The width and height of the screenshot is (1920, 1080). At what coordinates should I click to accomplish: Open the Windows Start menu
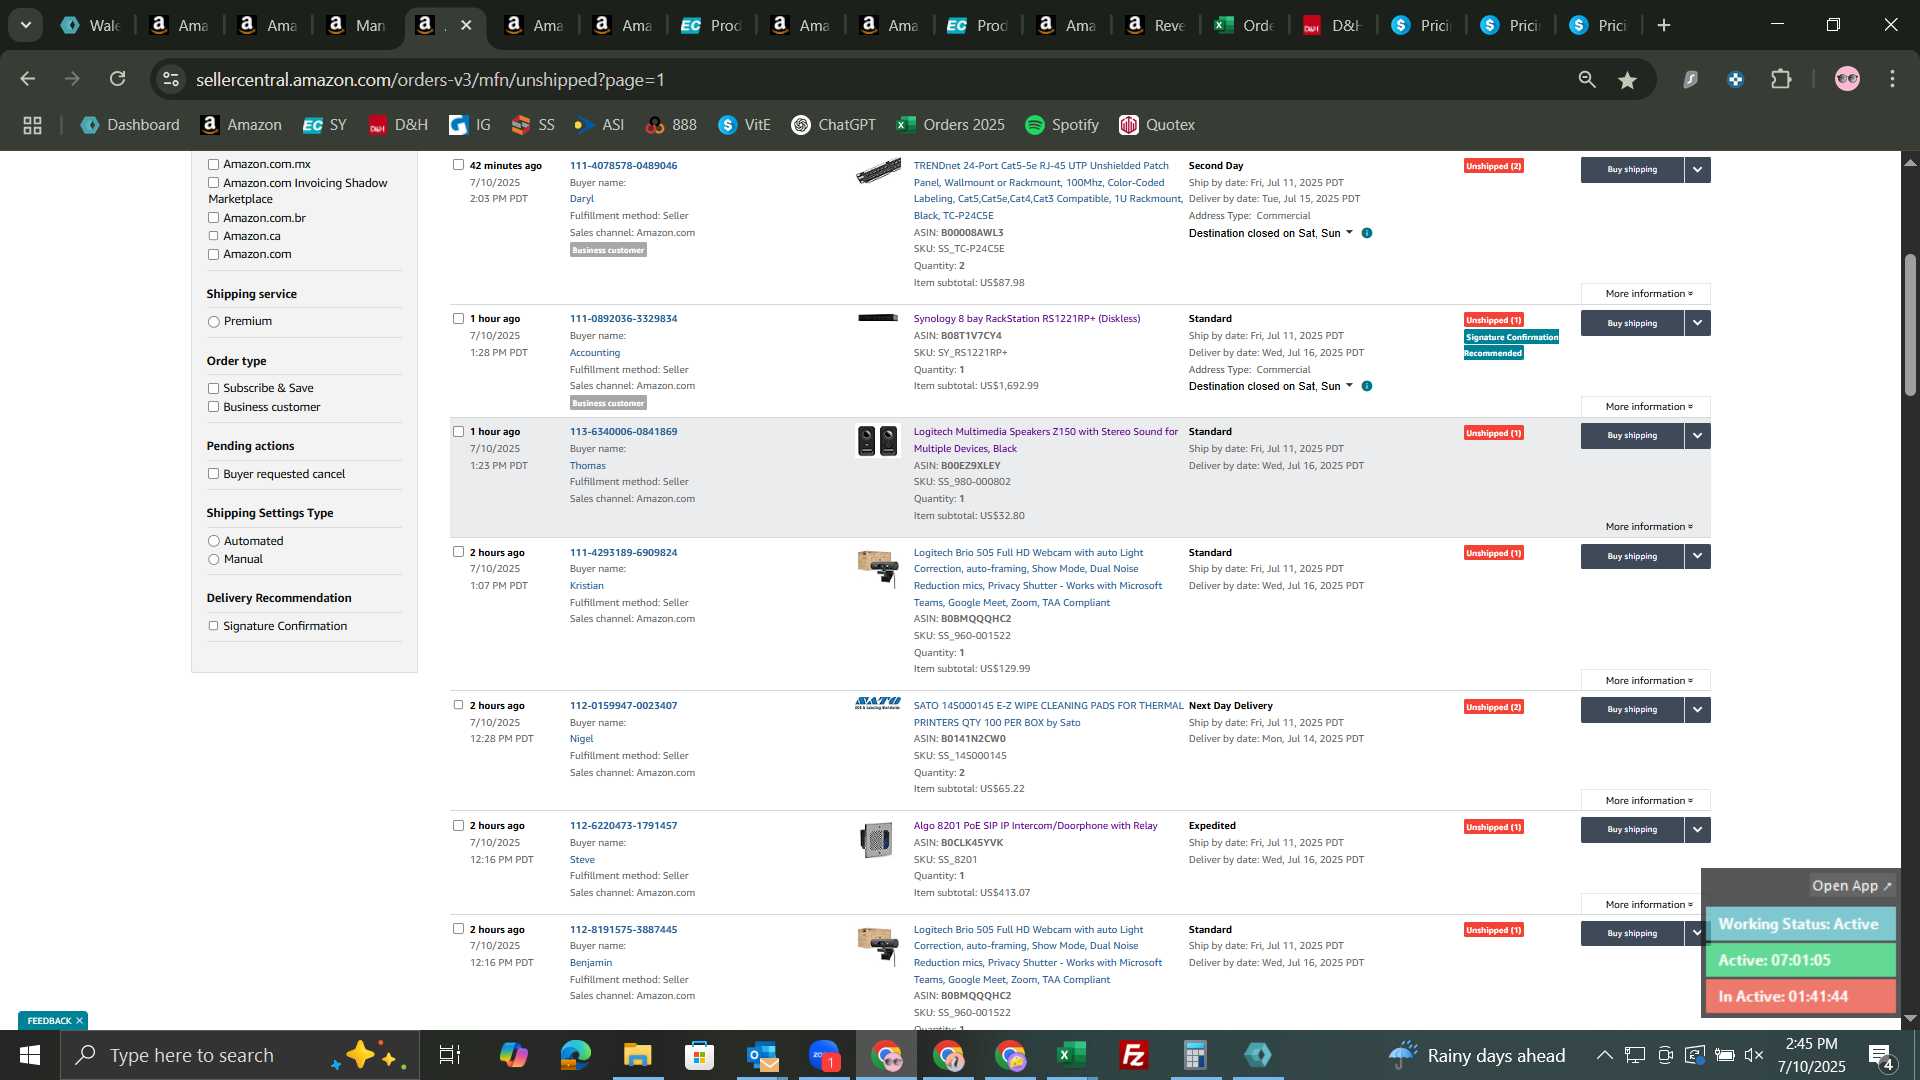(x=29, y=1055)
